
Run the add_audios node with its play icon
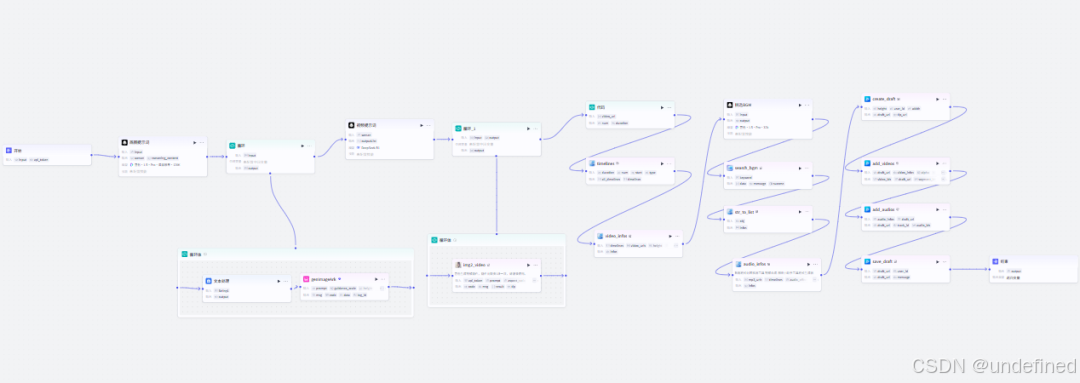pos(937,209)
